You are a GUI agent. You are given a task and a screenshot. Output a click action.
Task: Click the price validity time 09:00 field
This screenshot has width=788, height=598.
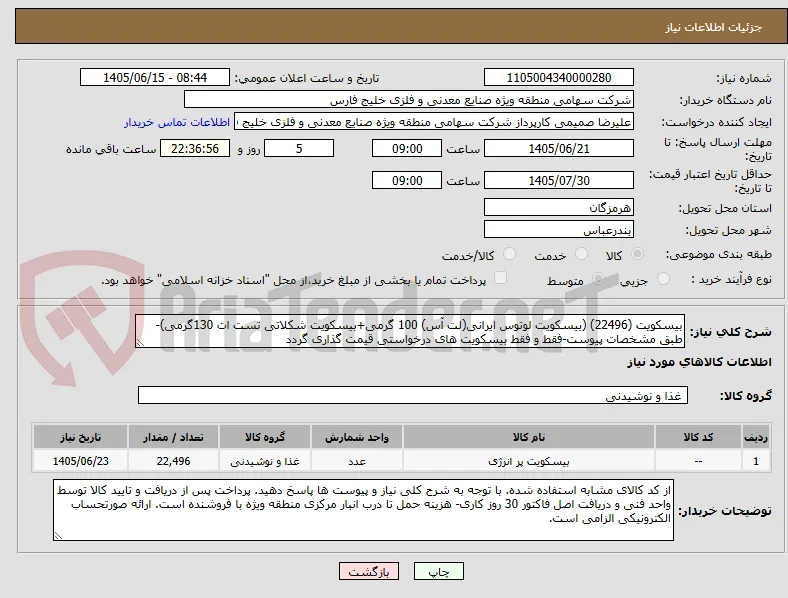407,180
